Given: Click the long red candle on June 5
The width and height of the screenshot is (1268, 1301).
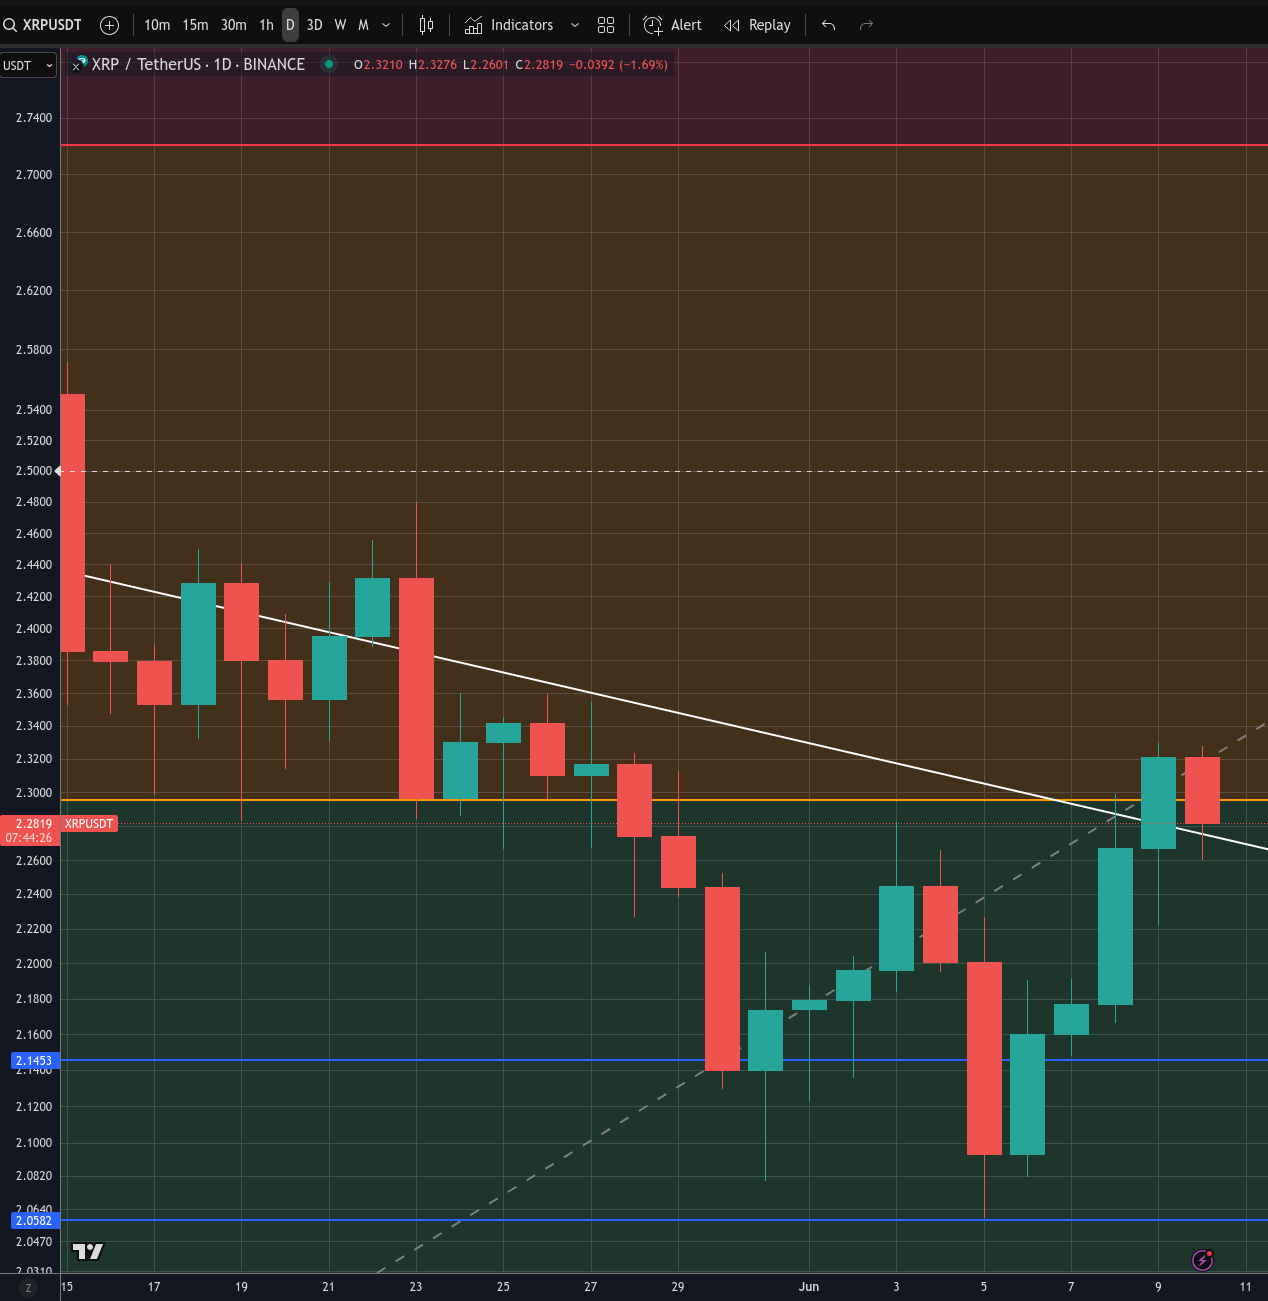Looking at the screenshot, I should click(x=984, y=1058).
